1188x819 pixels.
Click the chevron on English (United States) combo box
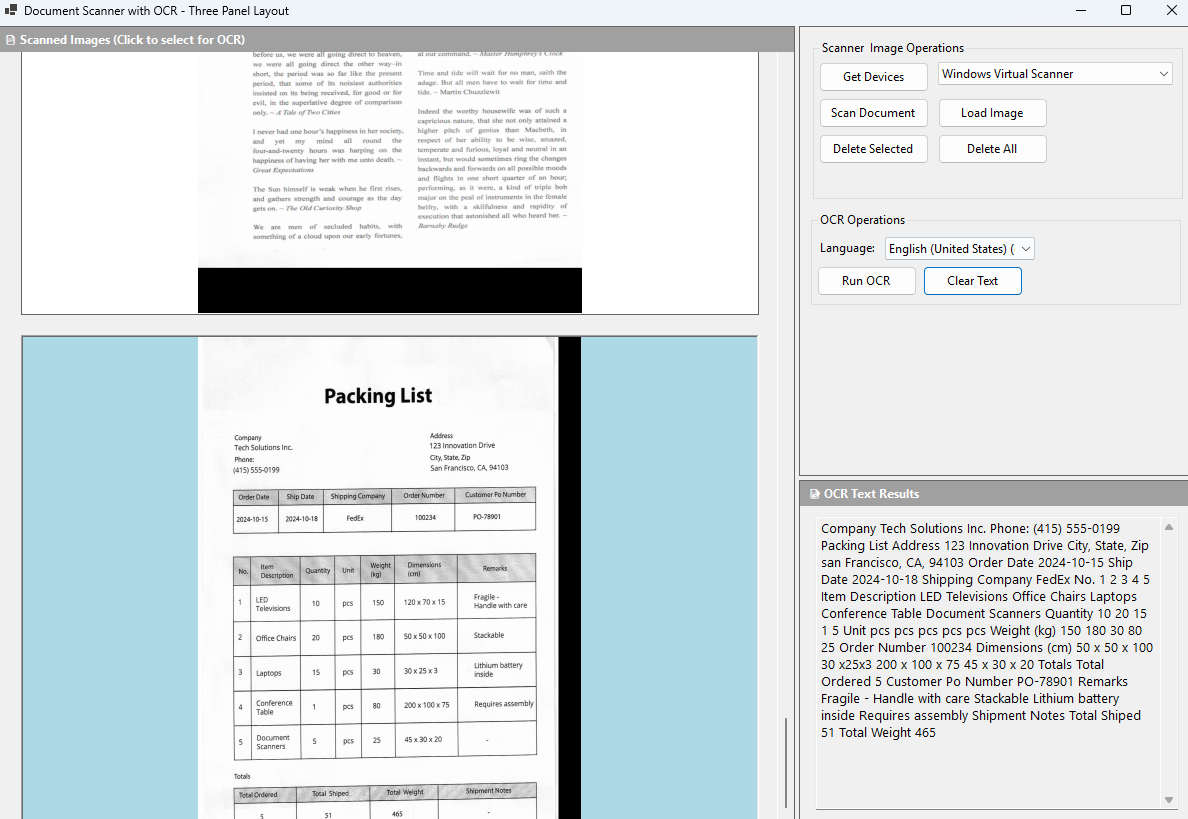(1024, 248)
